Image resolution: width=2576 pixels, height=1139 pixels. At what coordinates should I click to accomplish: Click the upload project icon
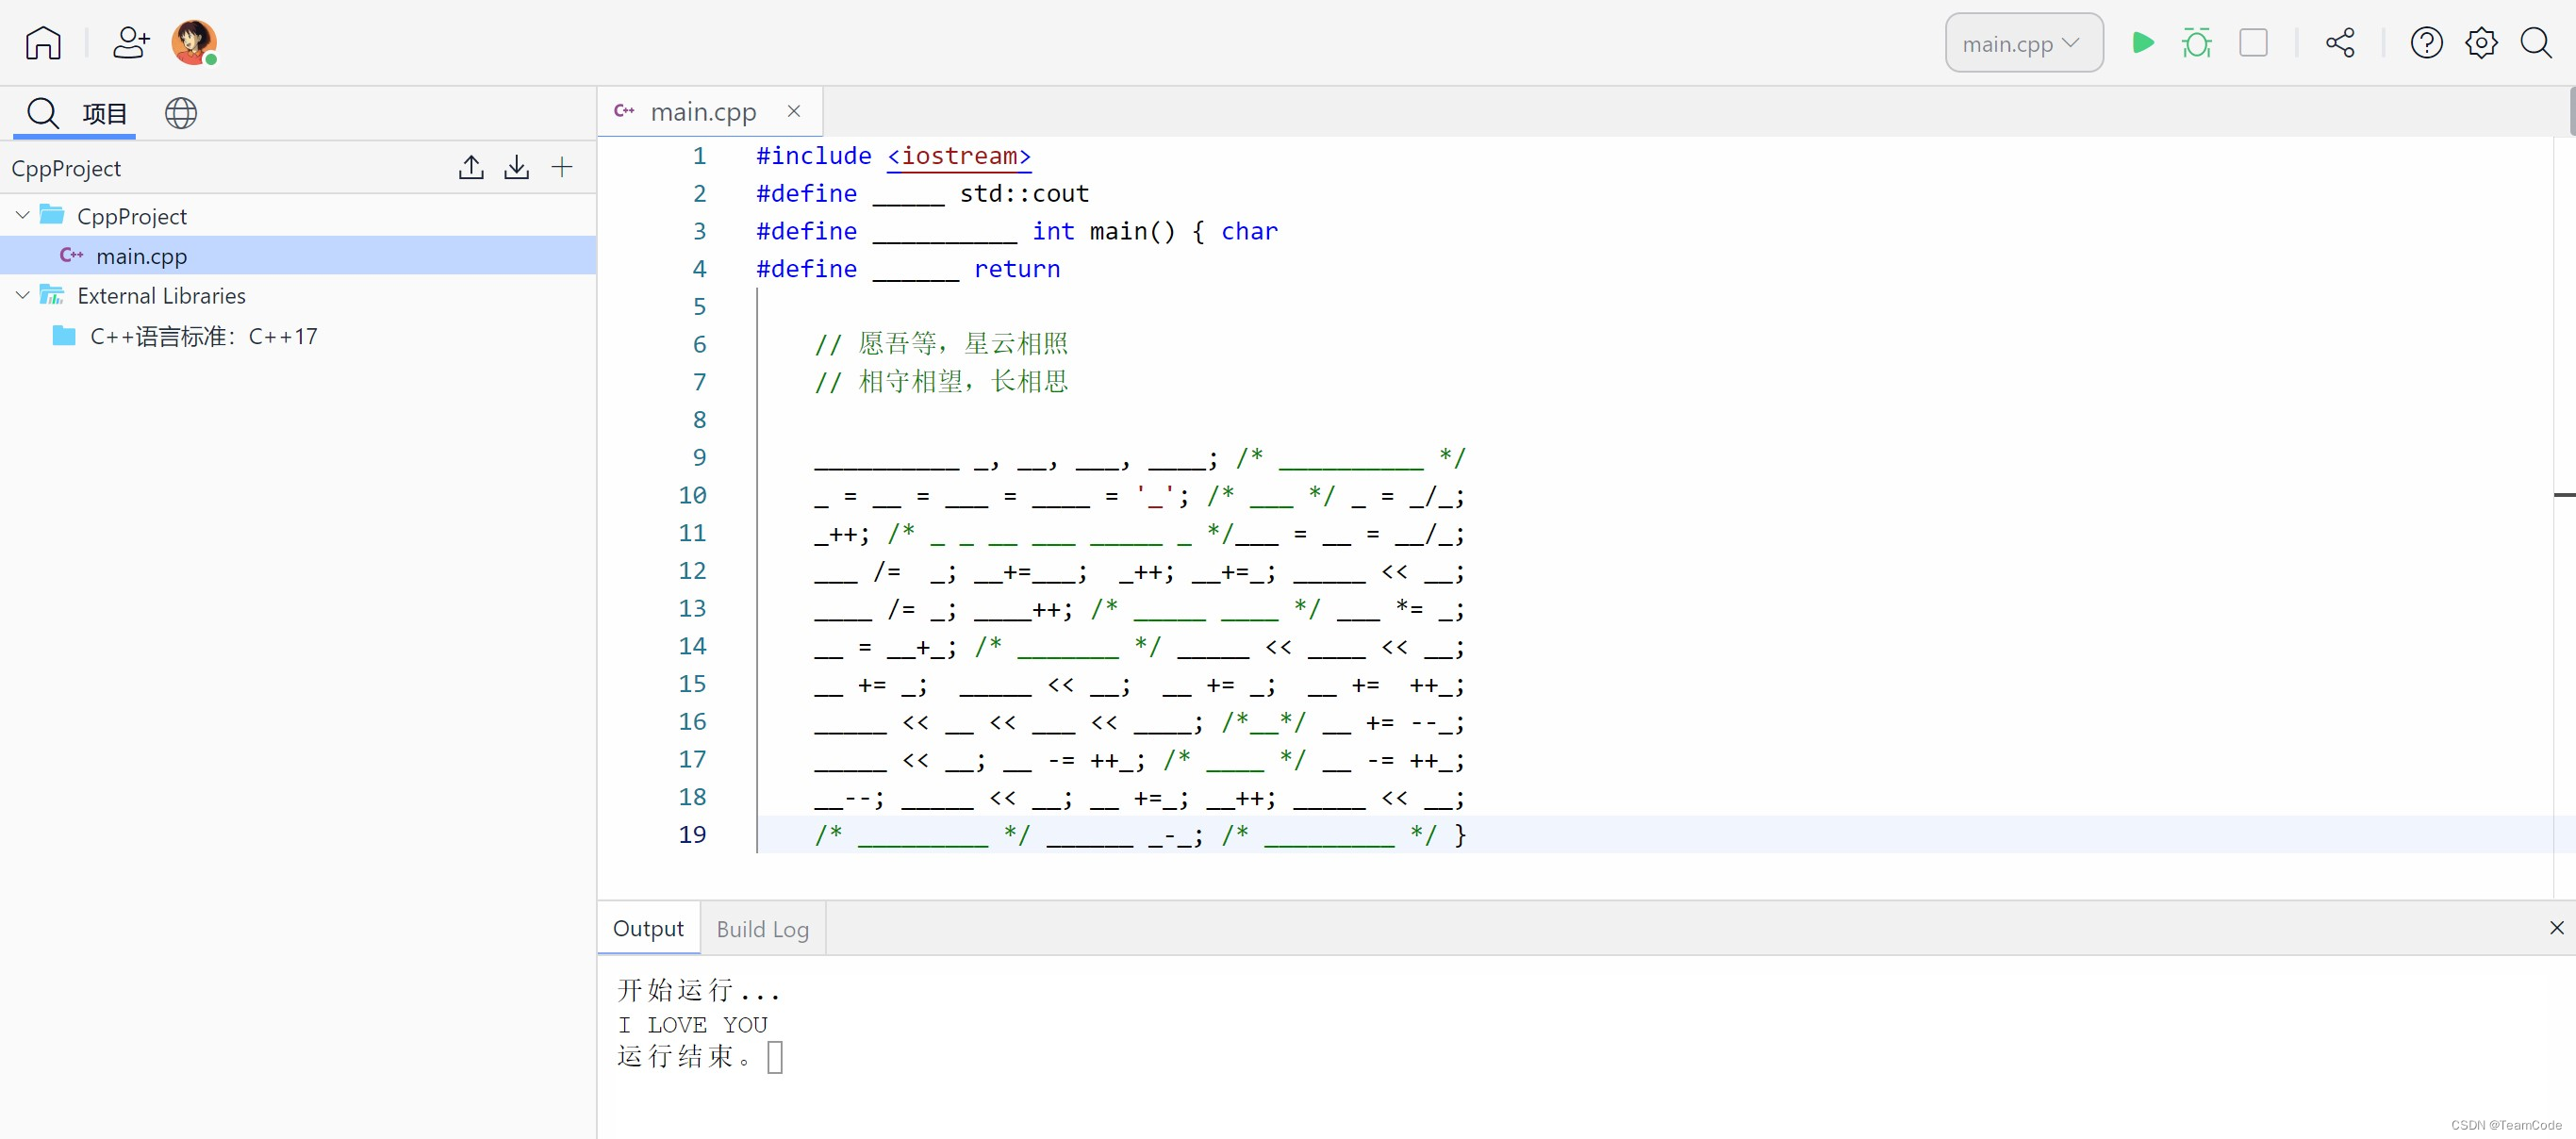click(x=471, y=168)
